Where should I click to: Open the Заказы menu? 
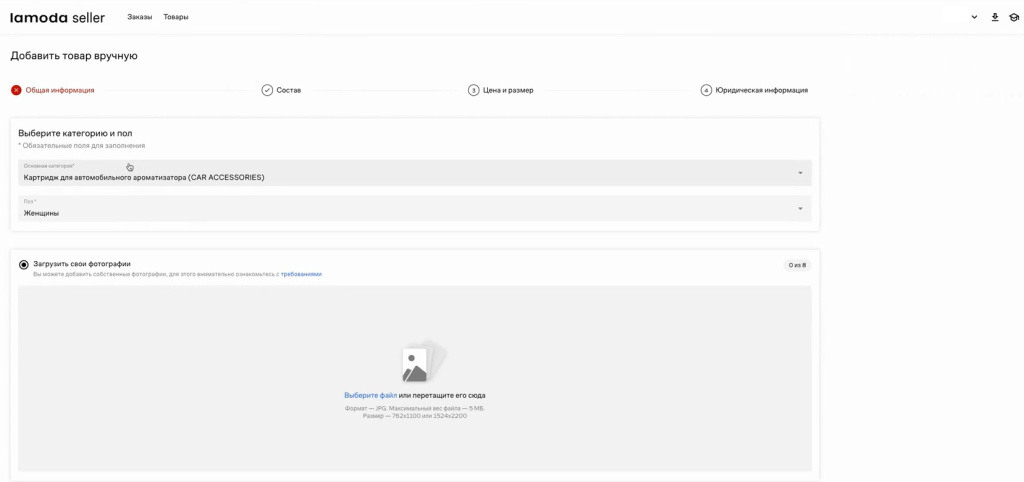(x=140, y=17)
